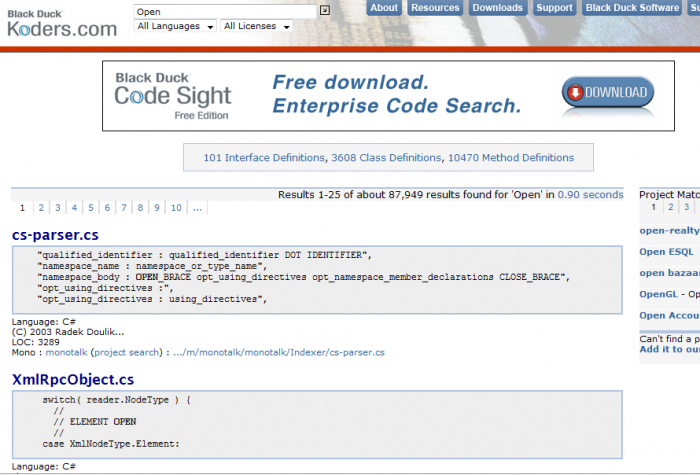Viewport: 700px width, 475px height.
Task: Go to results page 6
Action: pos(107,208)
